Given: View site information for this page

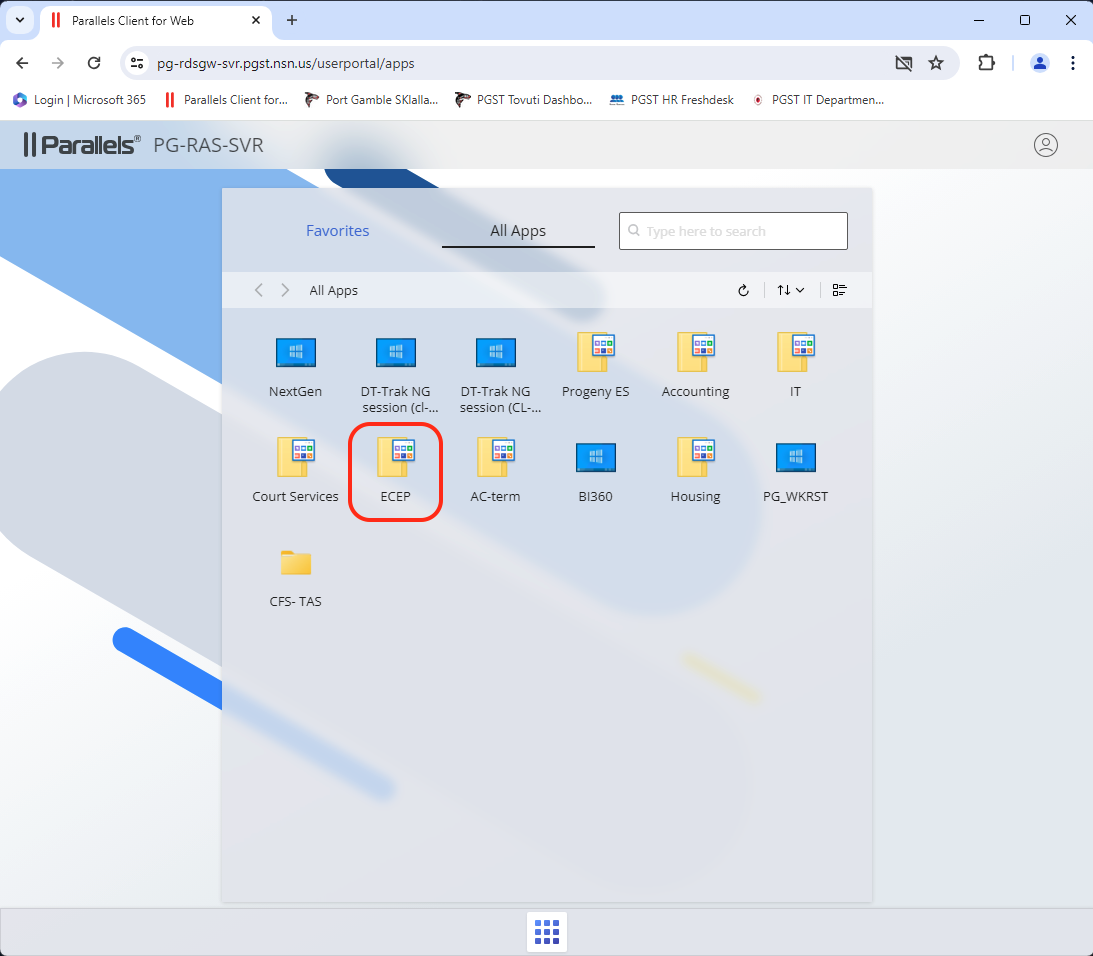Looking at the screenshot, I should click(137, 63).
